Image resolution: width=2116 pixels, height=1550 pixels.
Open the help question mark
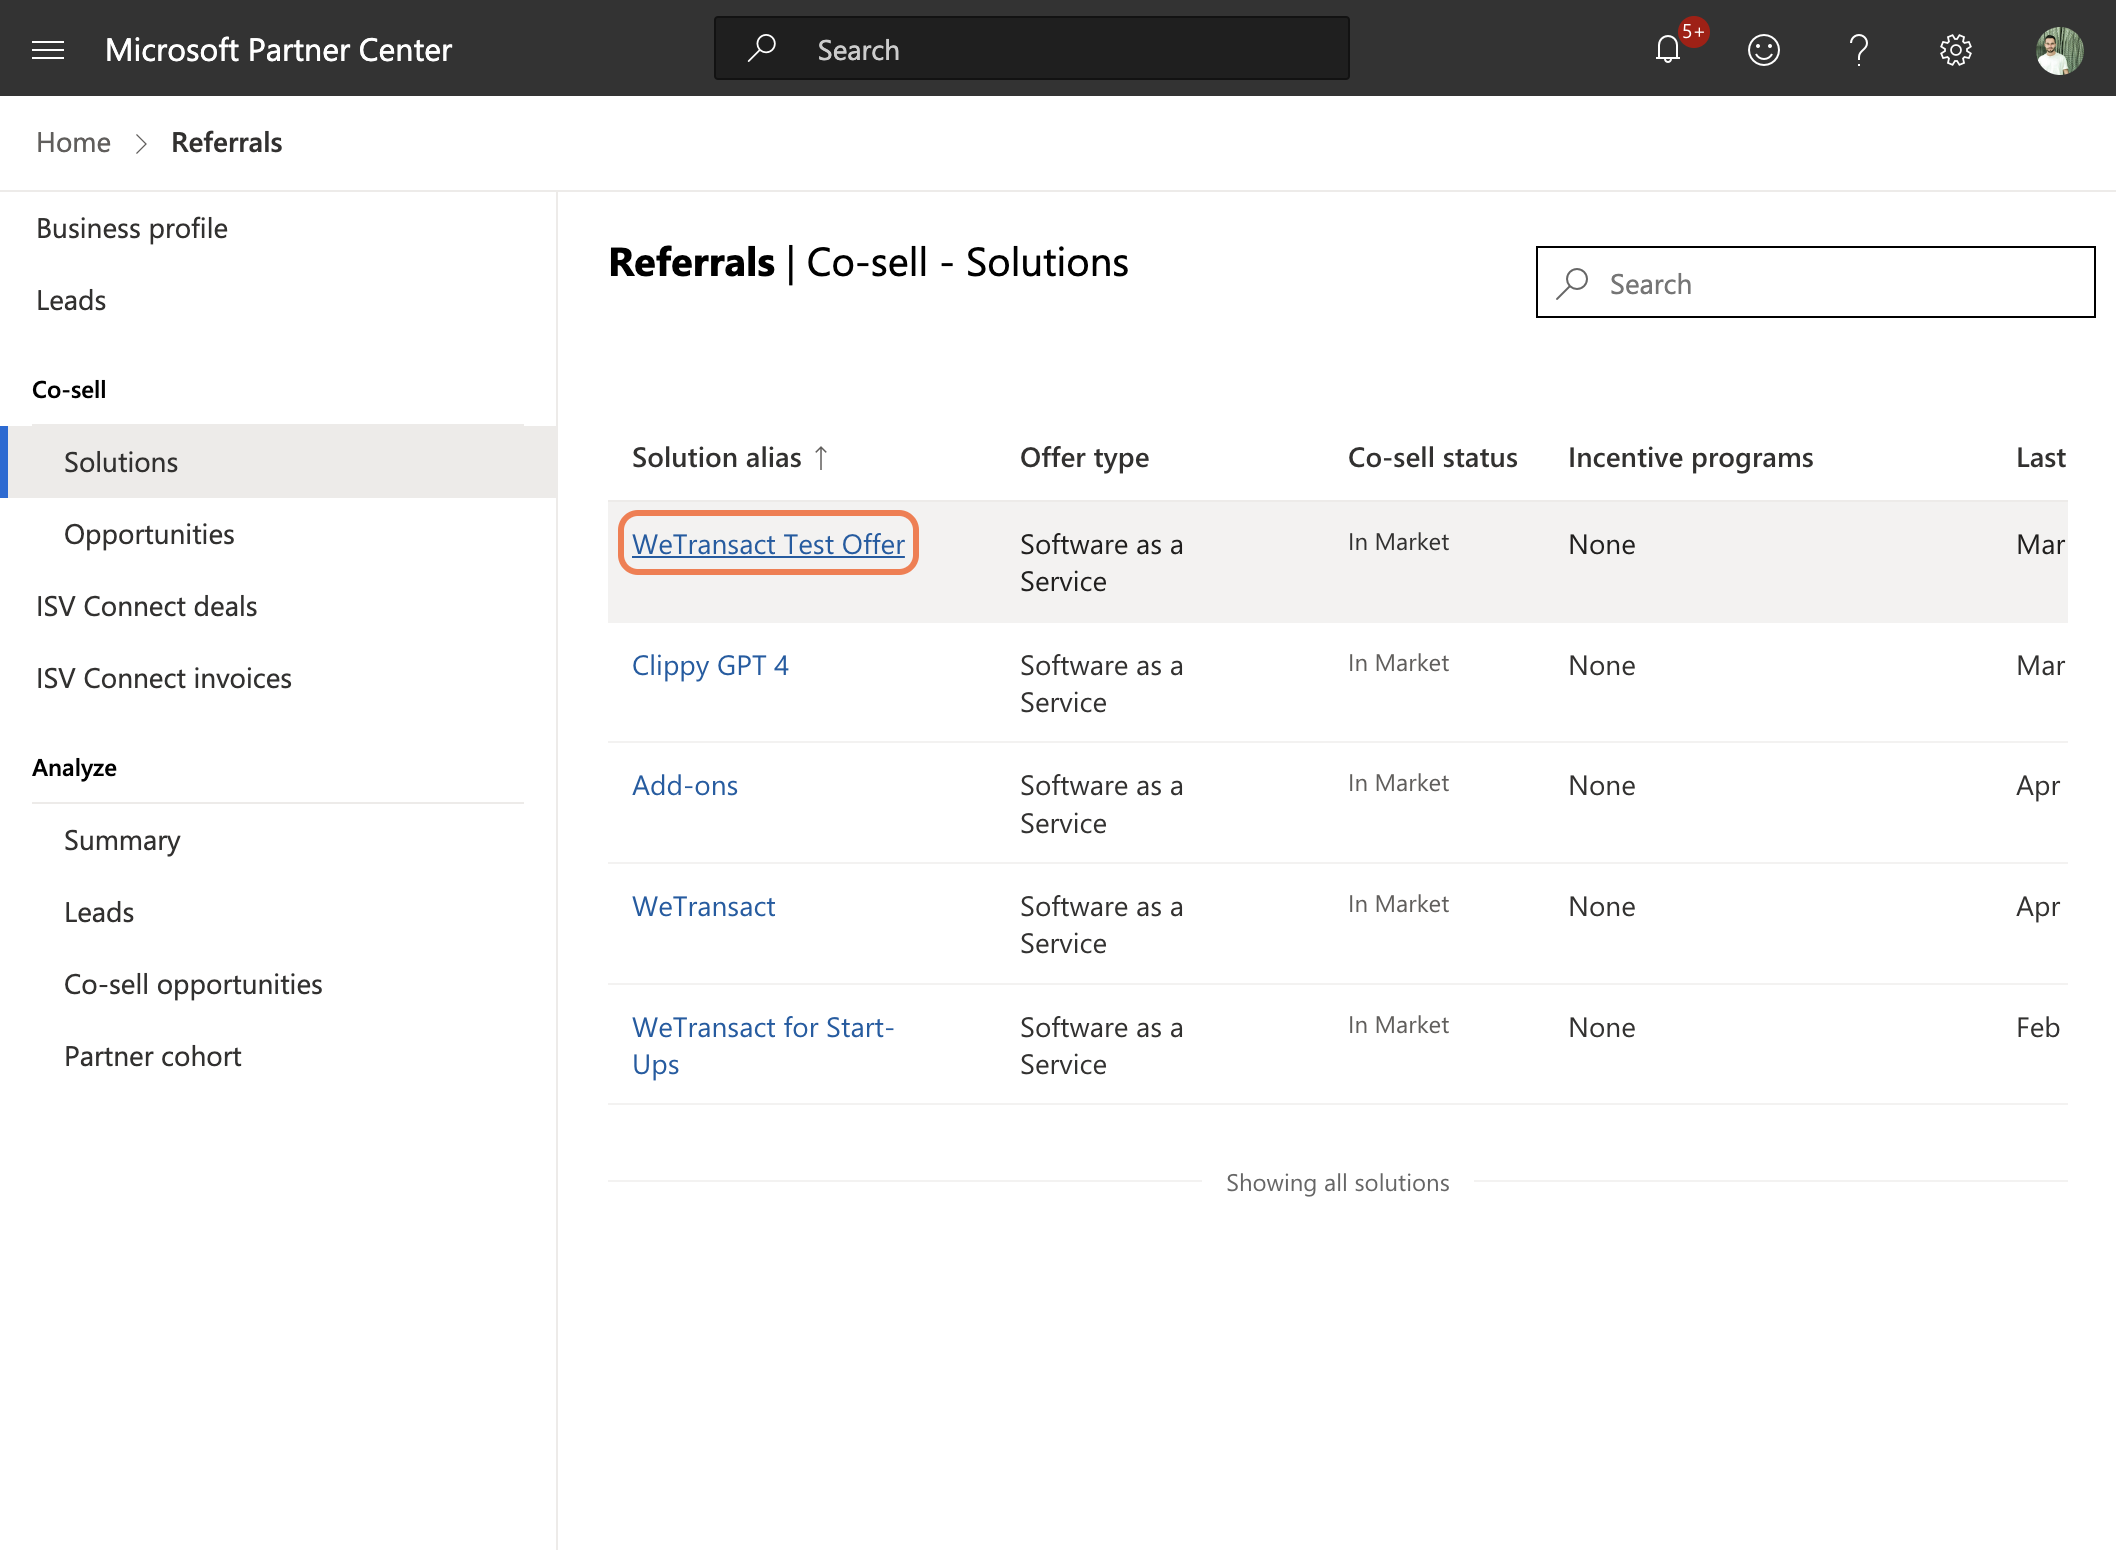tap(1859, 50)
